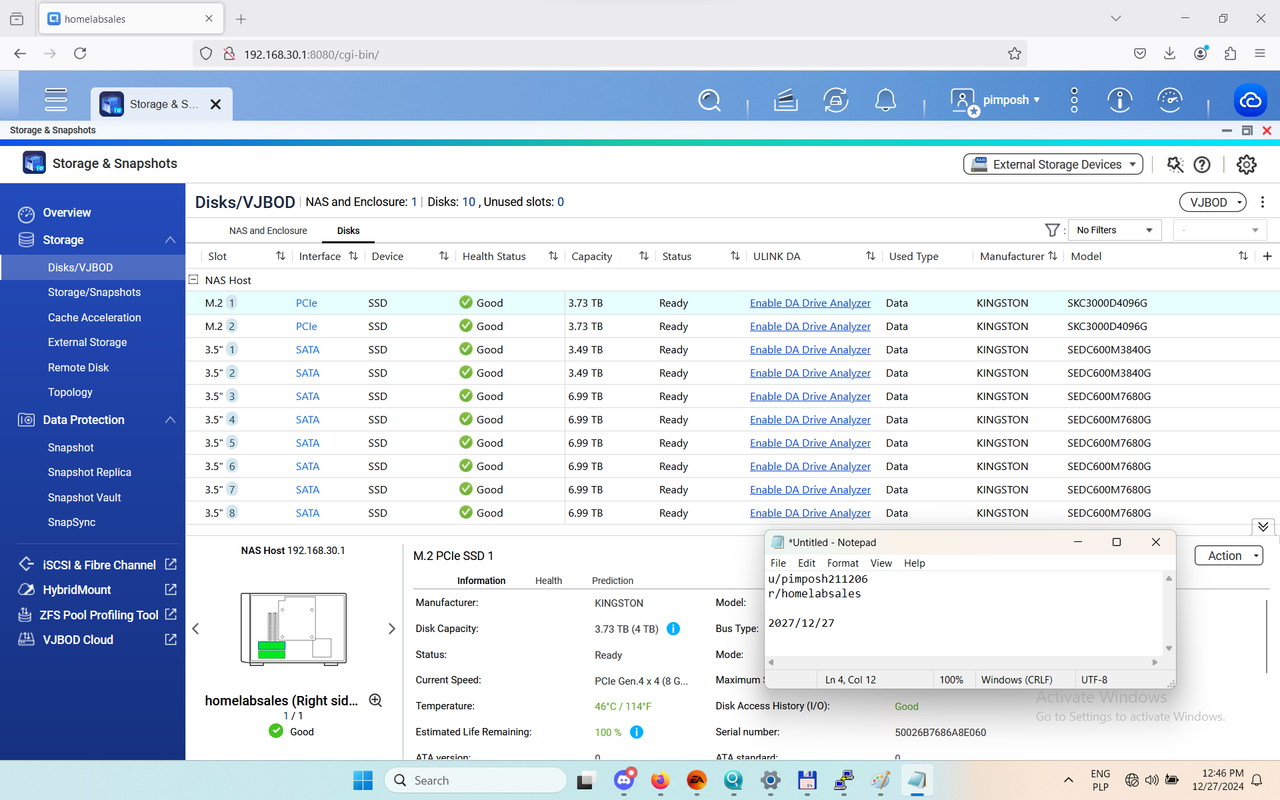
Task: Close the Storage & S... desktop tab
Action: (216, 104)
